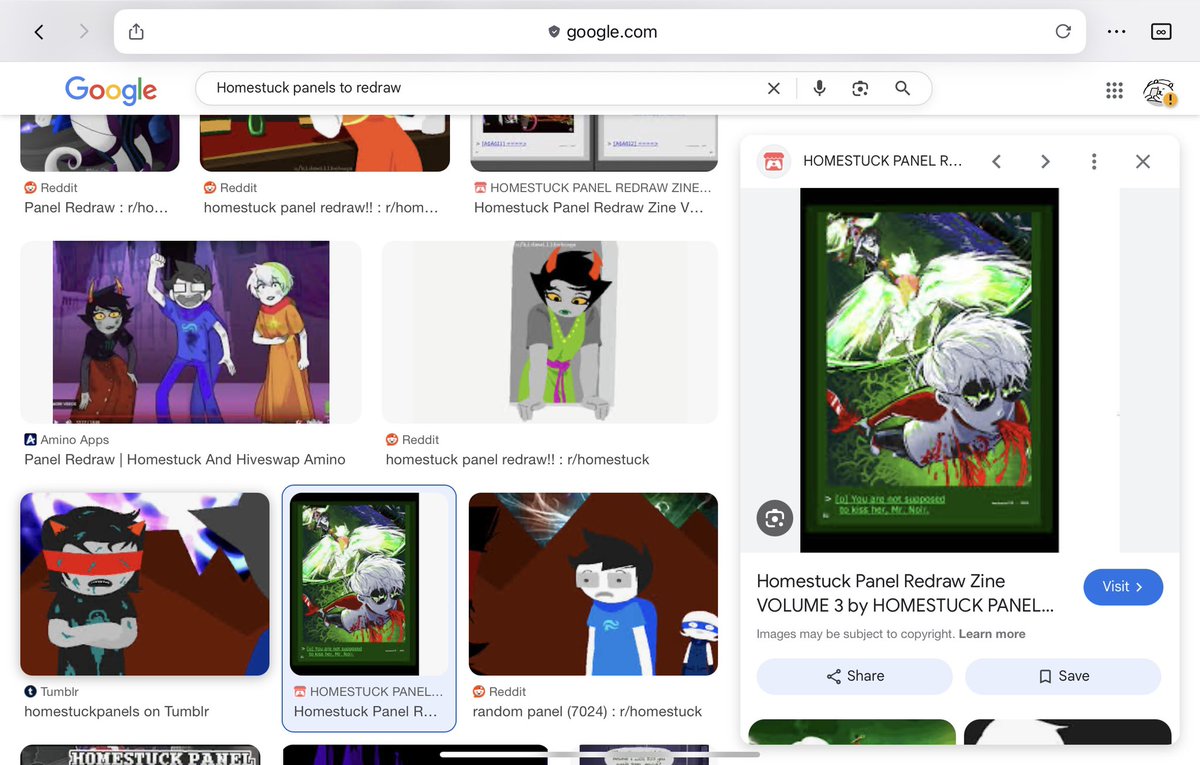This screenshot has width=1200, height=765.
Task: Submit search with magnifying glass icon
Action: (902, 88)
